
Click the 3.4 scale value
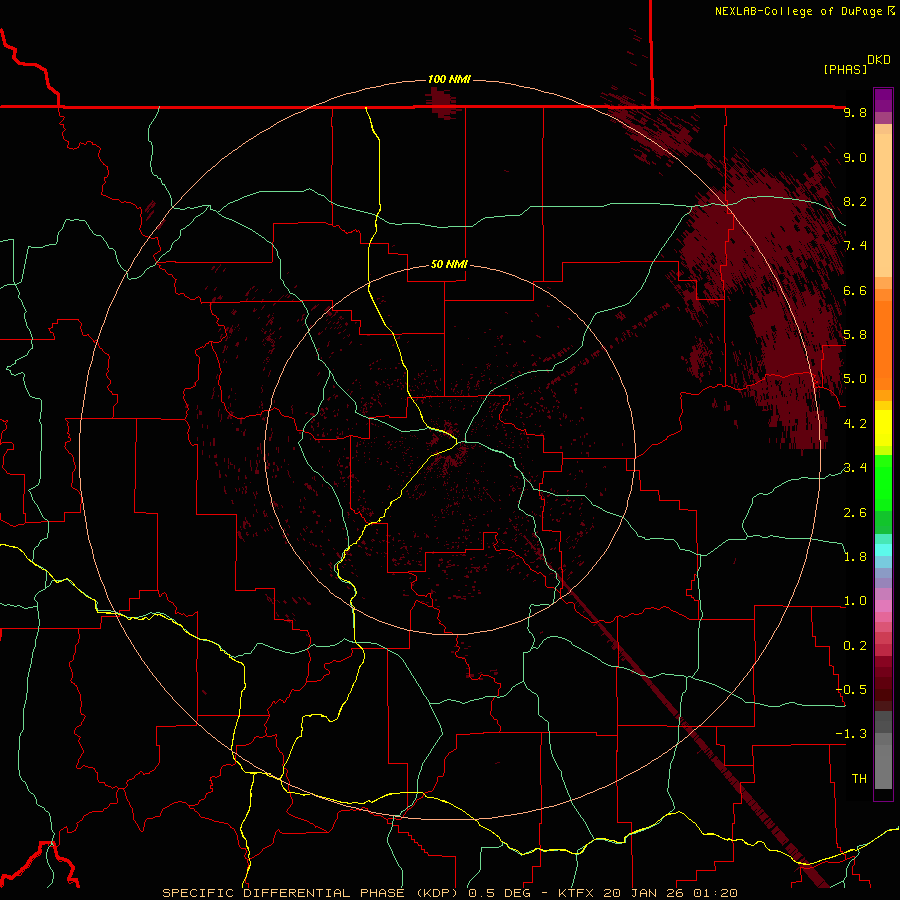pyautogui.click(x=855, y=467)
